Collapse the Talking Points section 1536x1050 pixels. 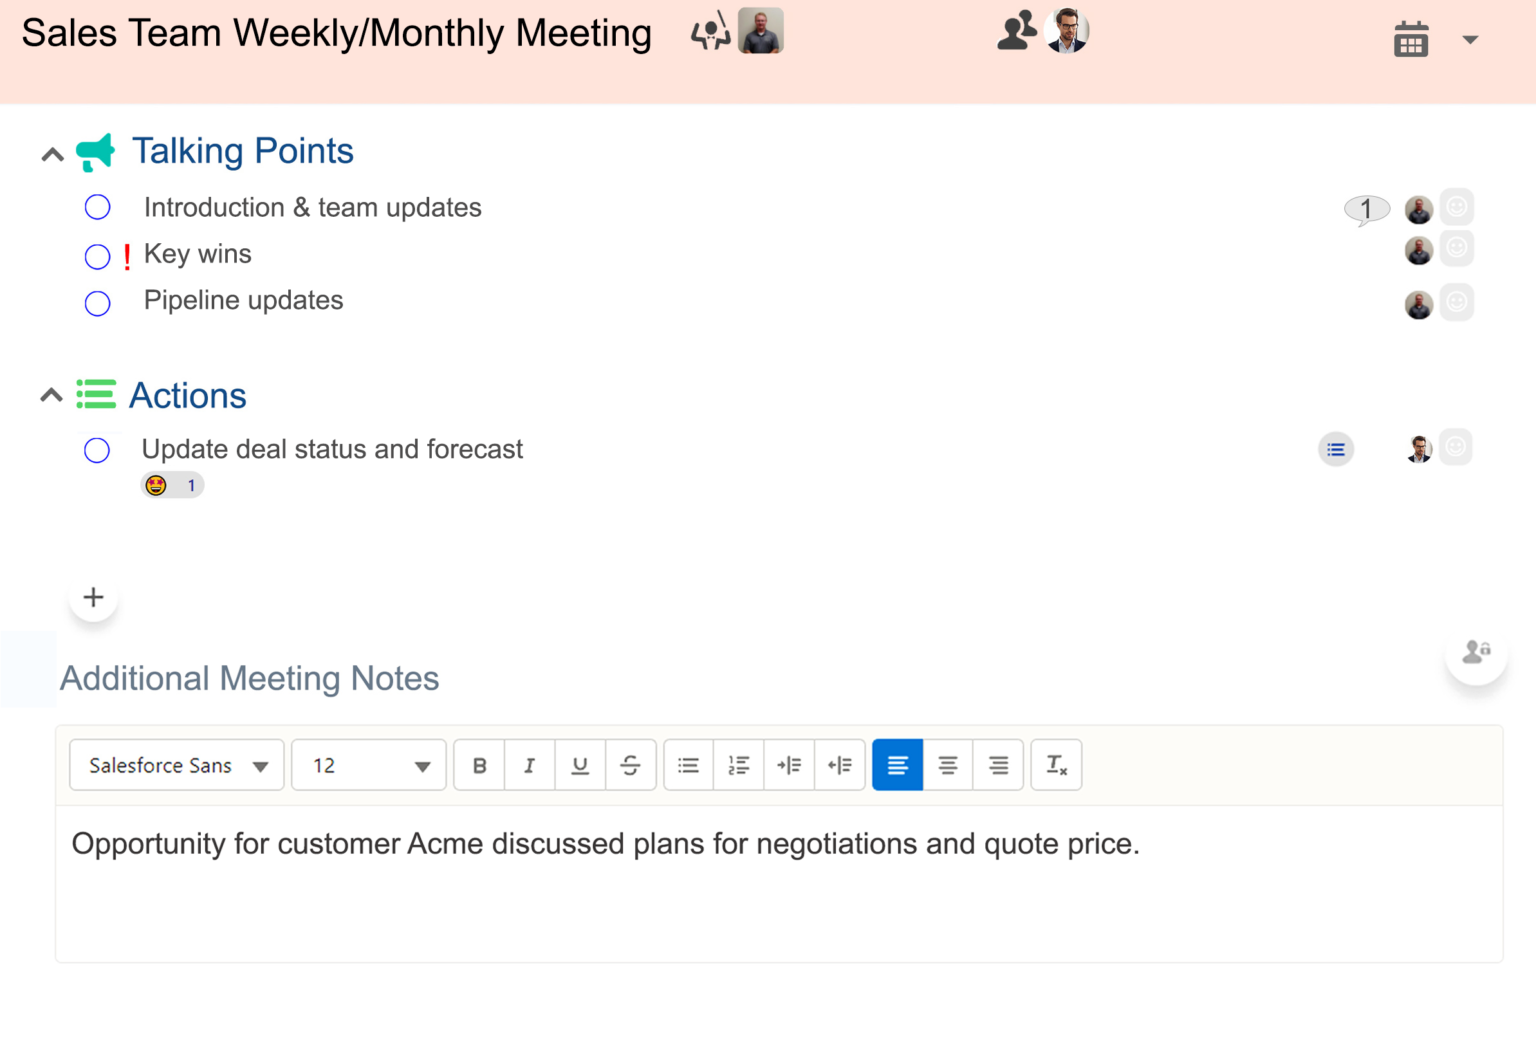[51, 153]
